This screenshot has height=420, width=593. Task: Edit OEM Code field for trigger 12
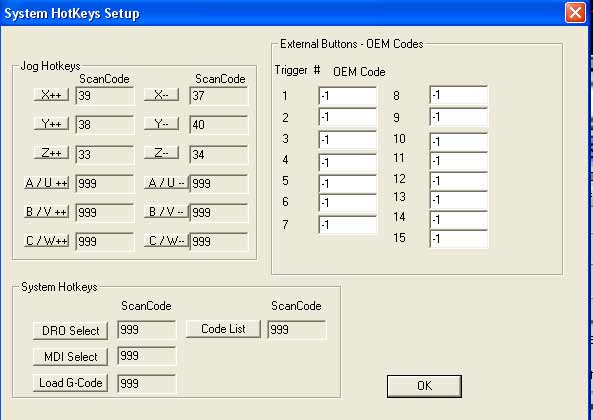(459, 181)
